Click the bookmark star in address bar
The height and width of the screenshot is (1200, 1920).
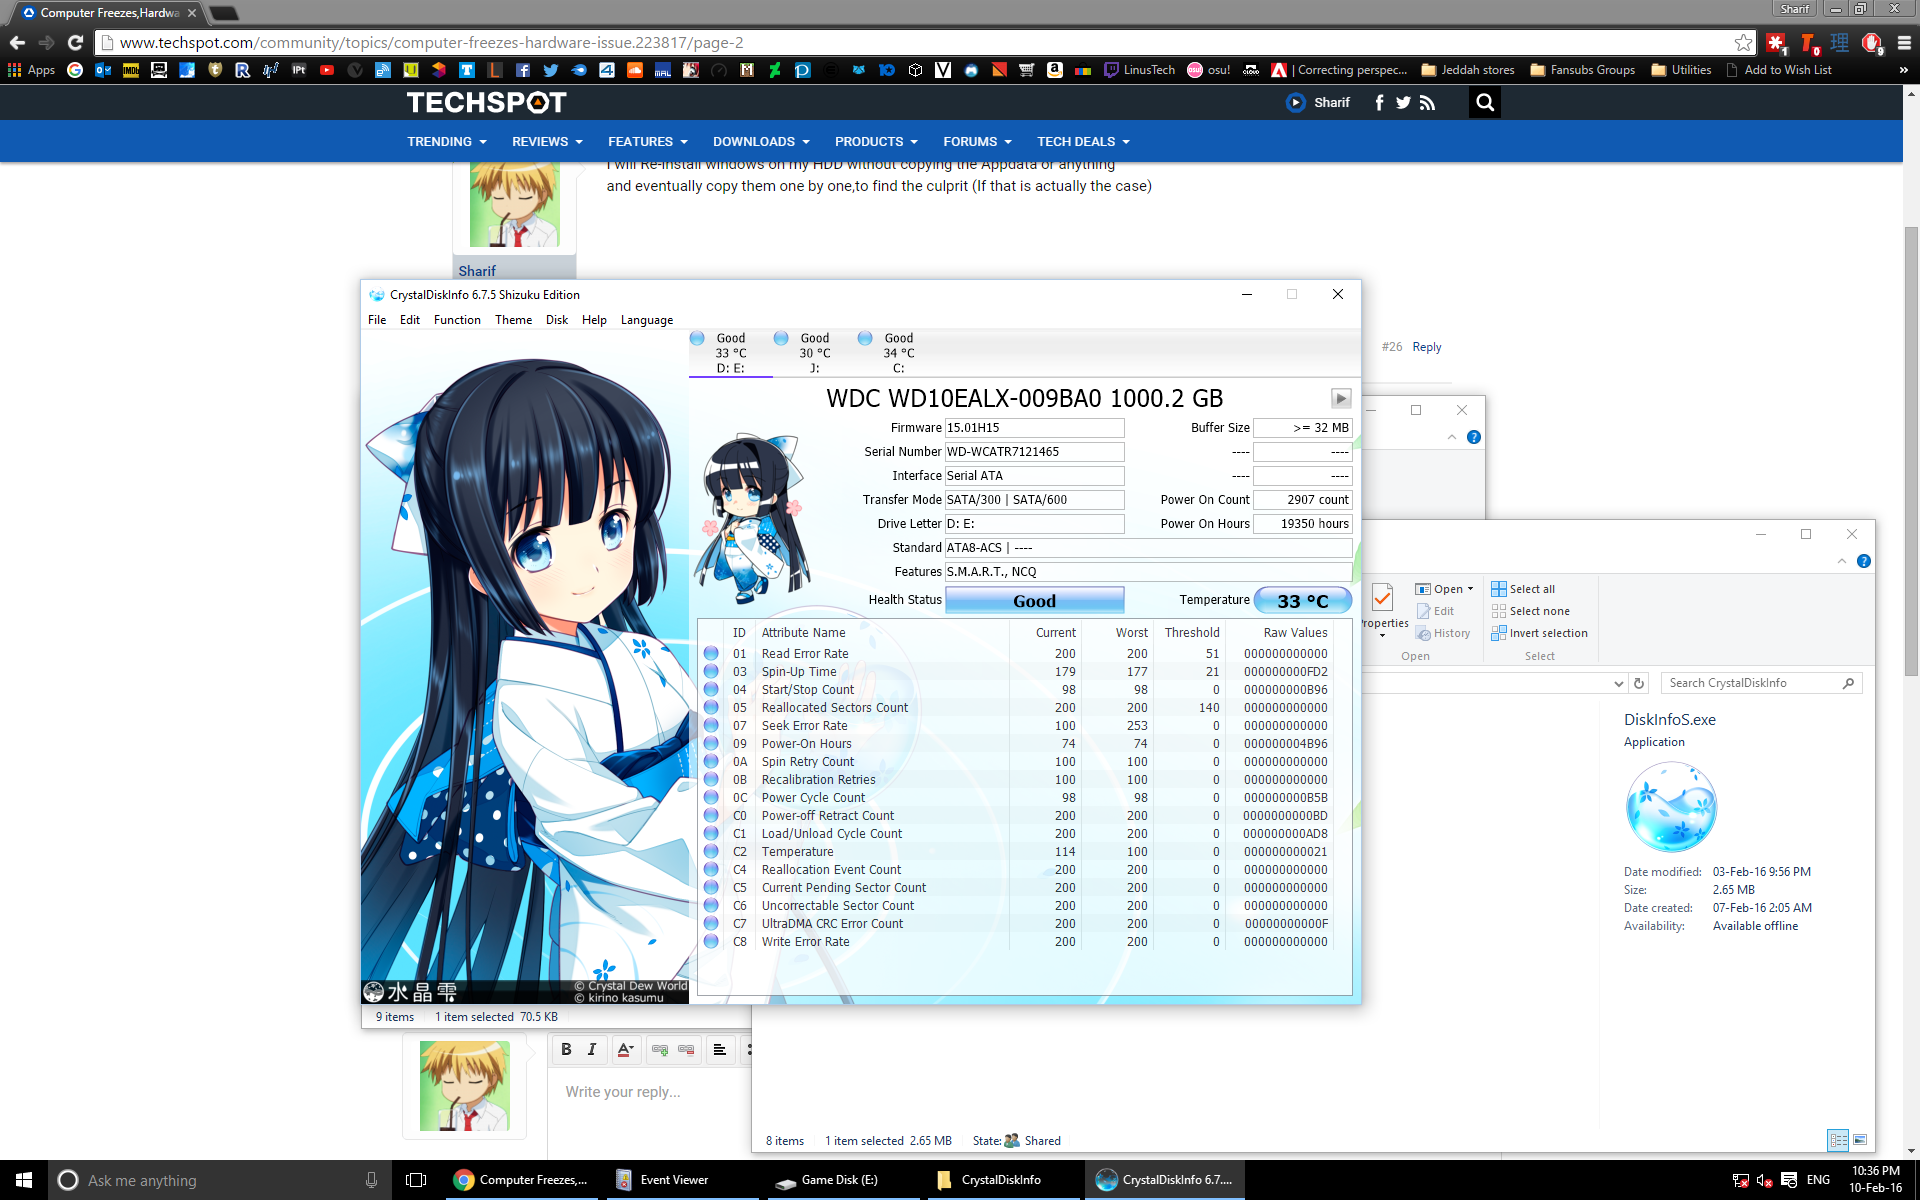click(1743, 42)
